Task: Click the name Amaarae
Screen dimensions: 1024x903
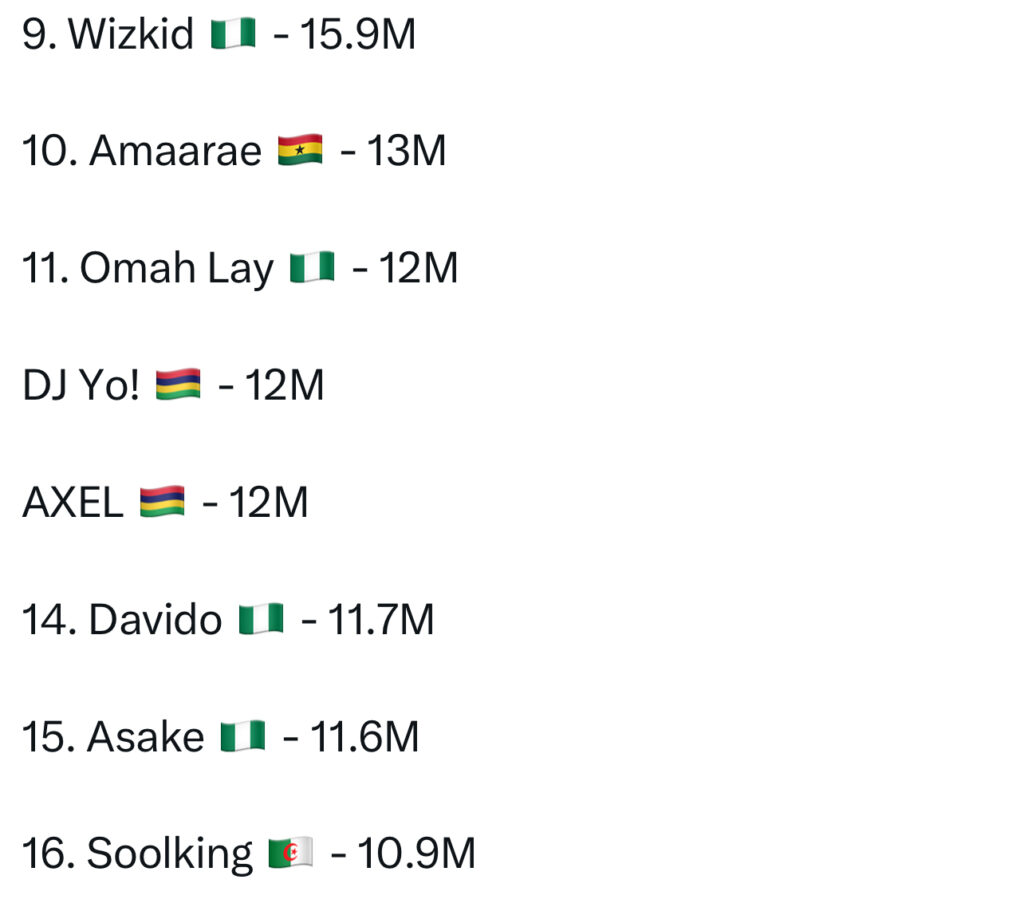Action: (x=175, y=152)
